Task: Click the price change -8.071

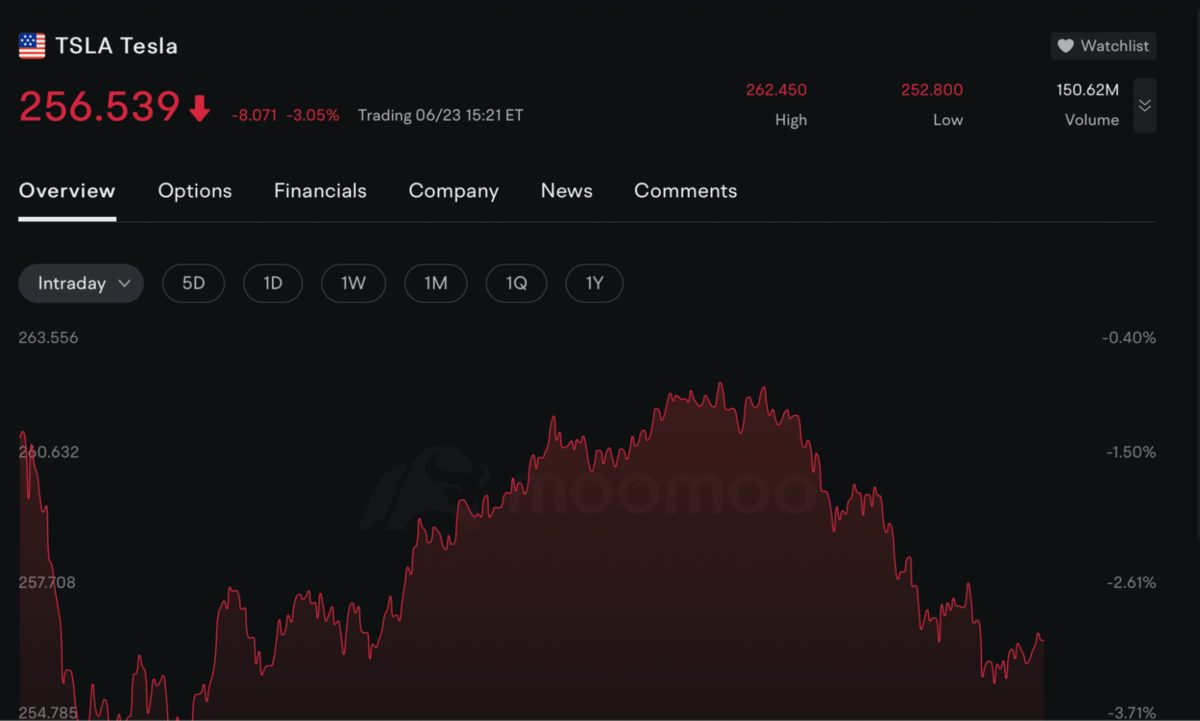Action: pyautogui.click(x=254, y=116)
